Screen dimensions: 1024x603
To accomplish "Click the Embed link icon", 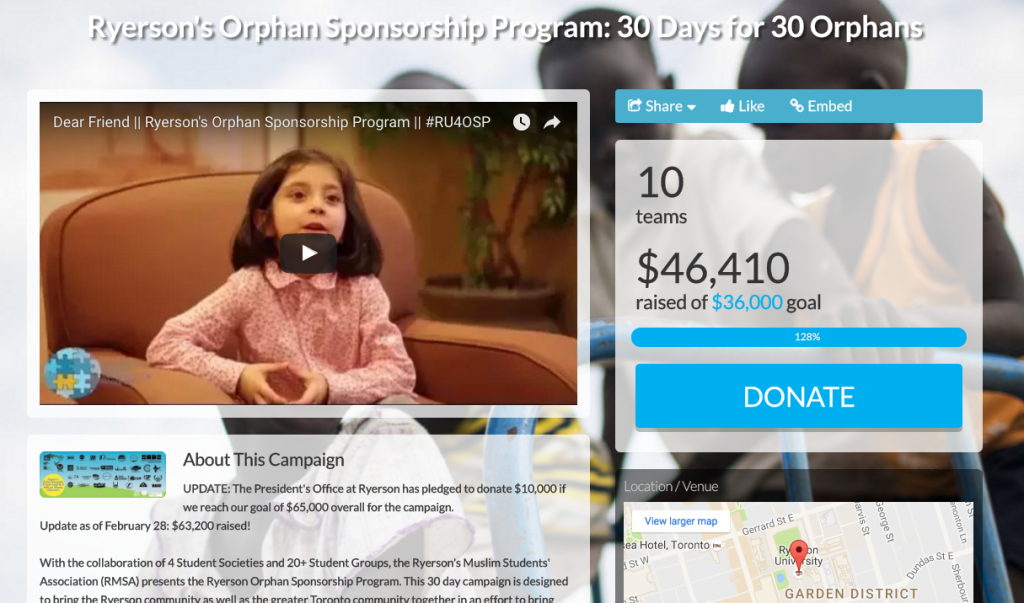I will (797, 106).
